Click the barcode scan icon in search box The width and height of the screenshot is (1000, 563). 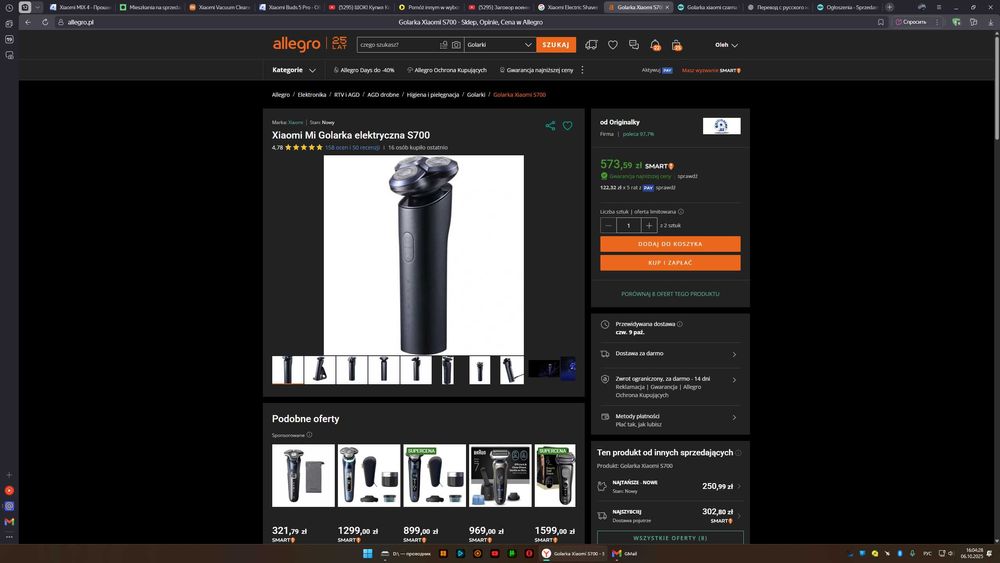444,45
